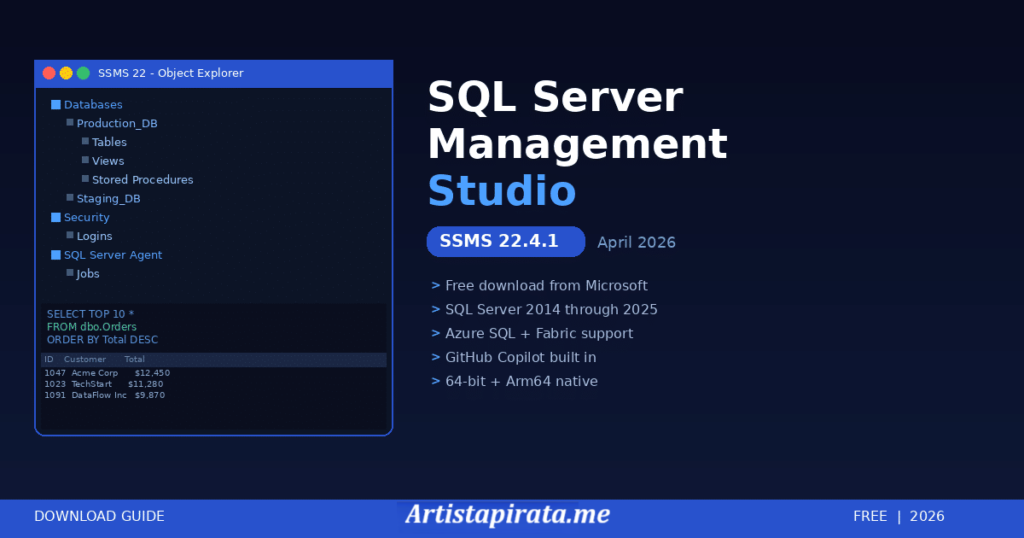Click the square icon beside Stored Procedures

[x=86, y=179]
